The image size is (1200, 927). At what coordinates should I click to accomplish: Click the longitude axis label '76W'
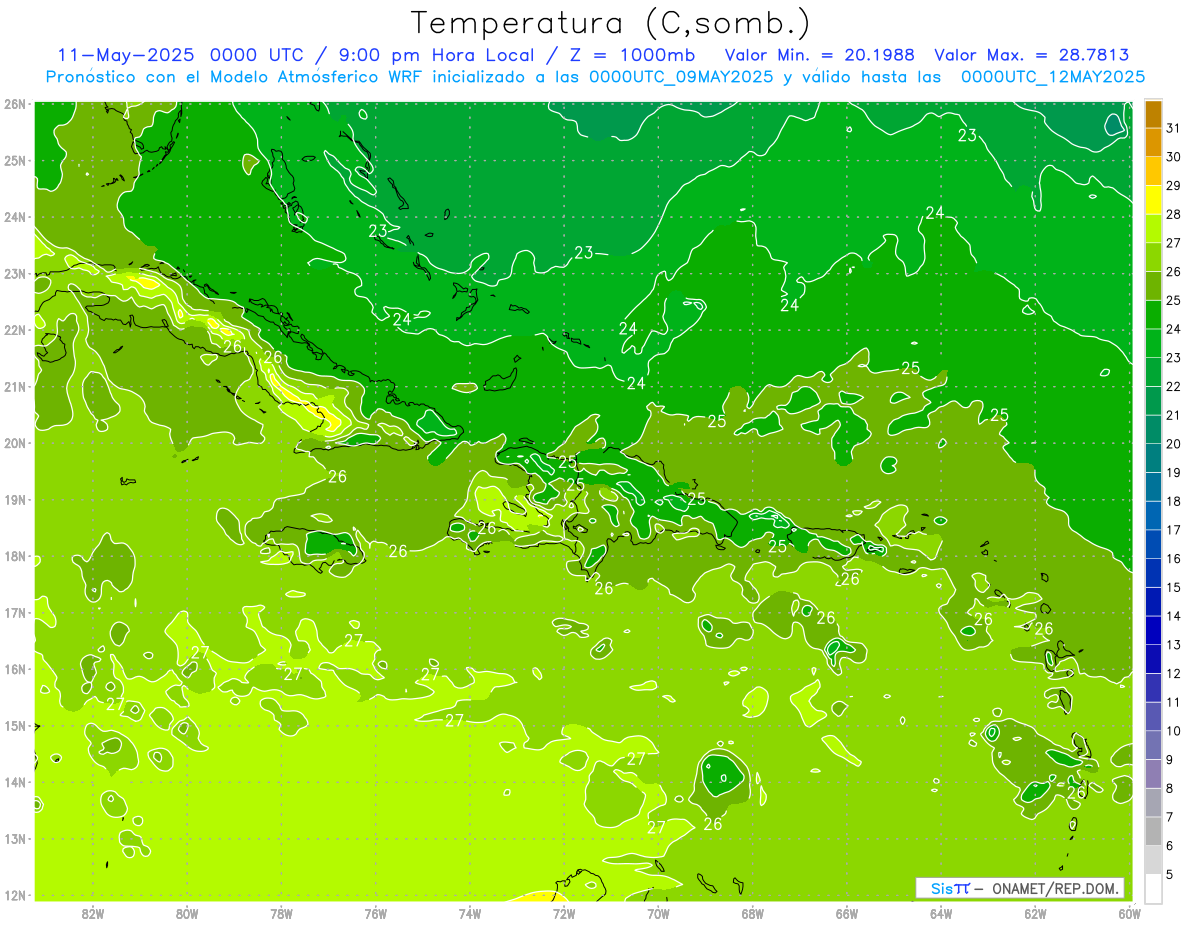376,913
